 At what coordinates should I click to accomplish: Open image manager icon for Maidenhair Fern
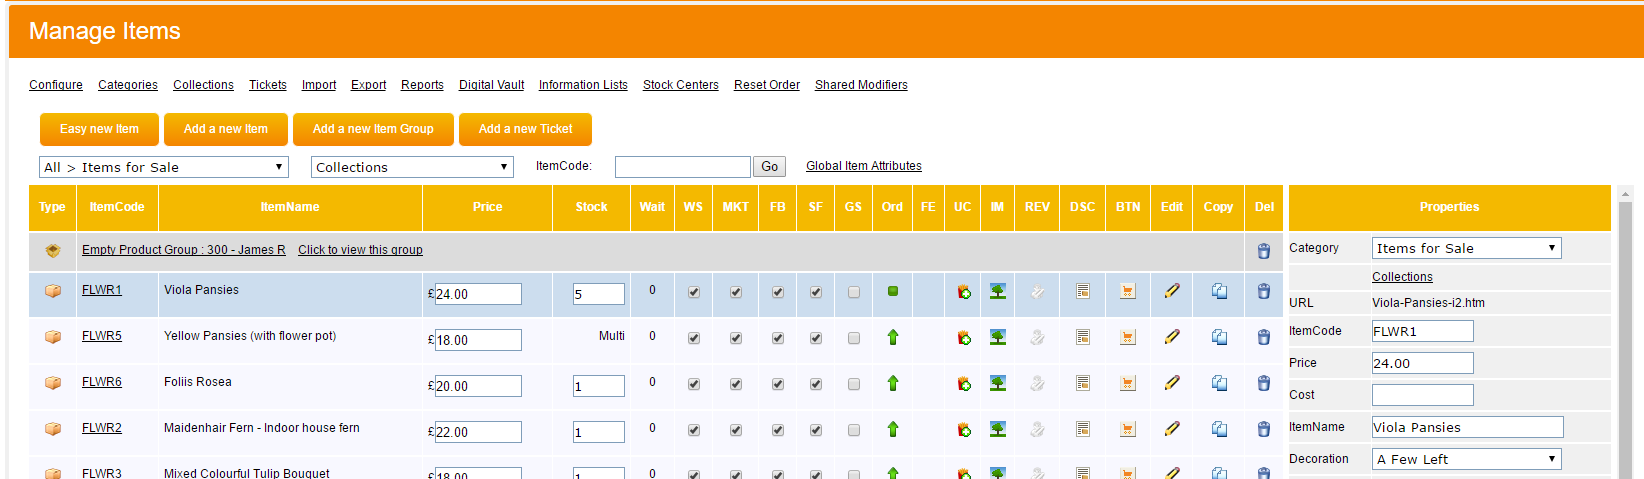pos(997,429)
